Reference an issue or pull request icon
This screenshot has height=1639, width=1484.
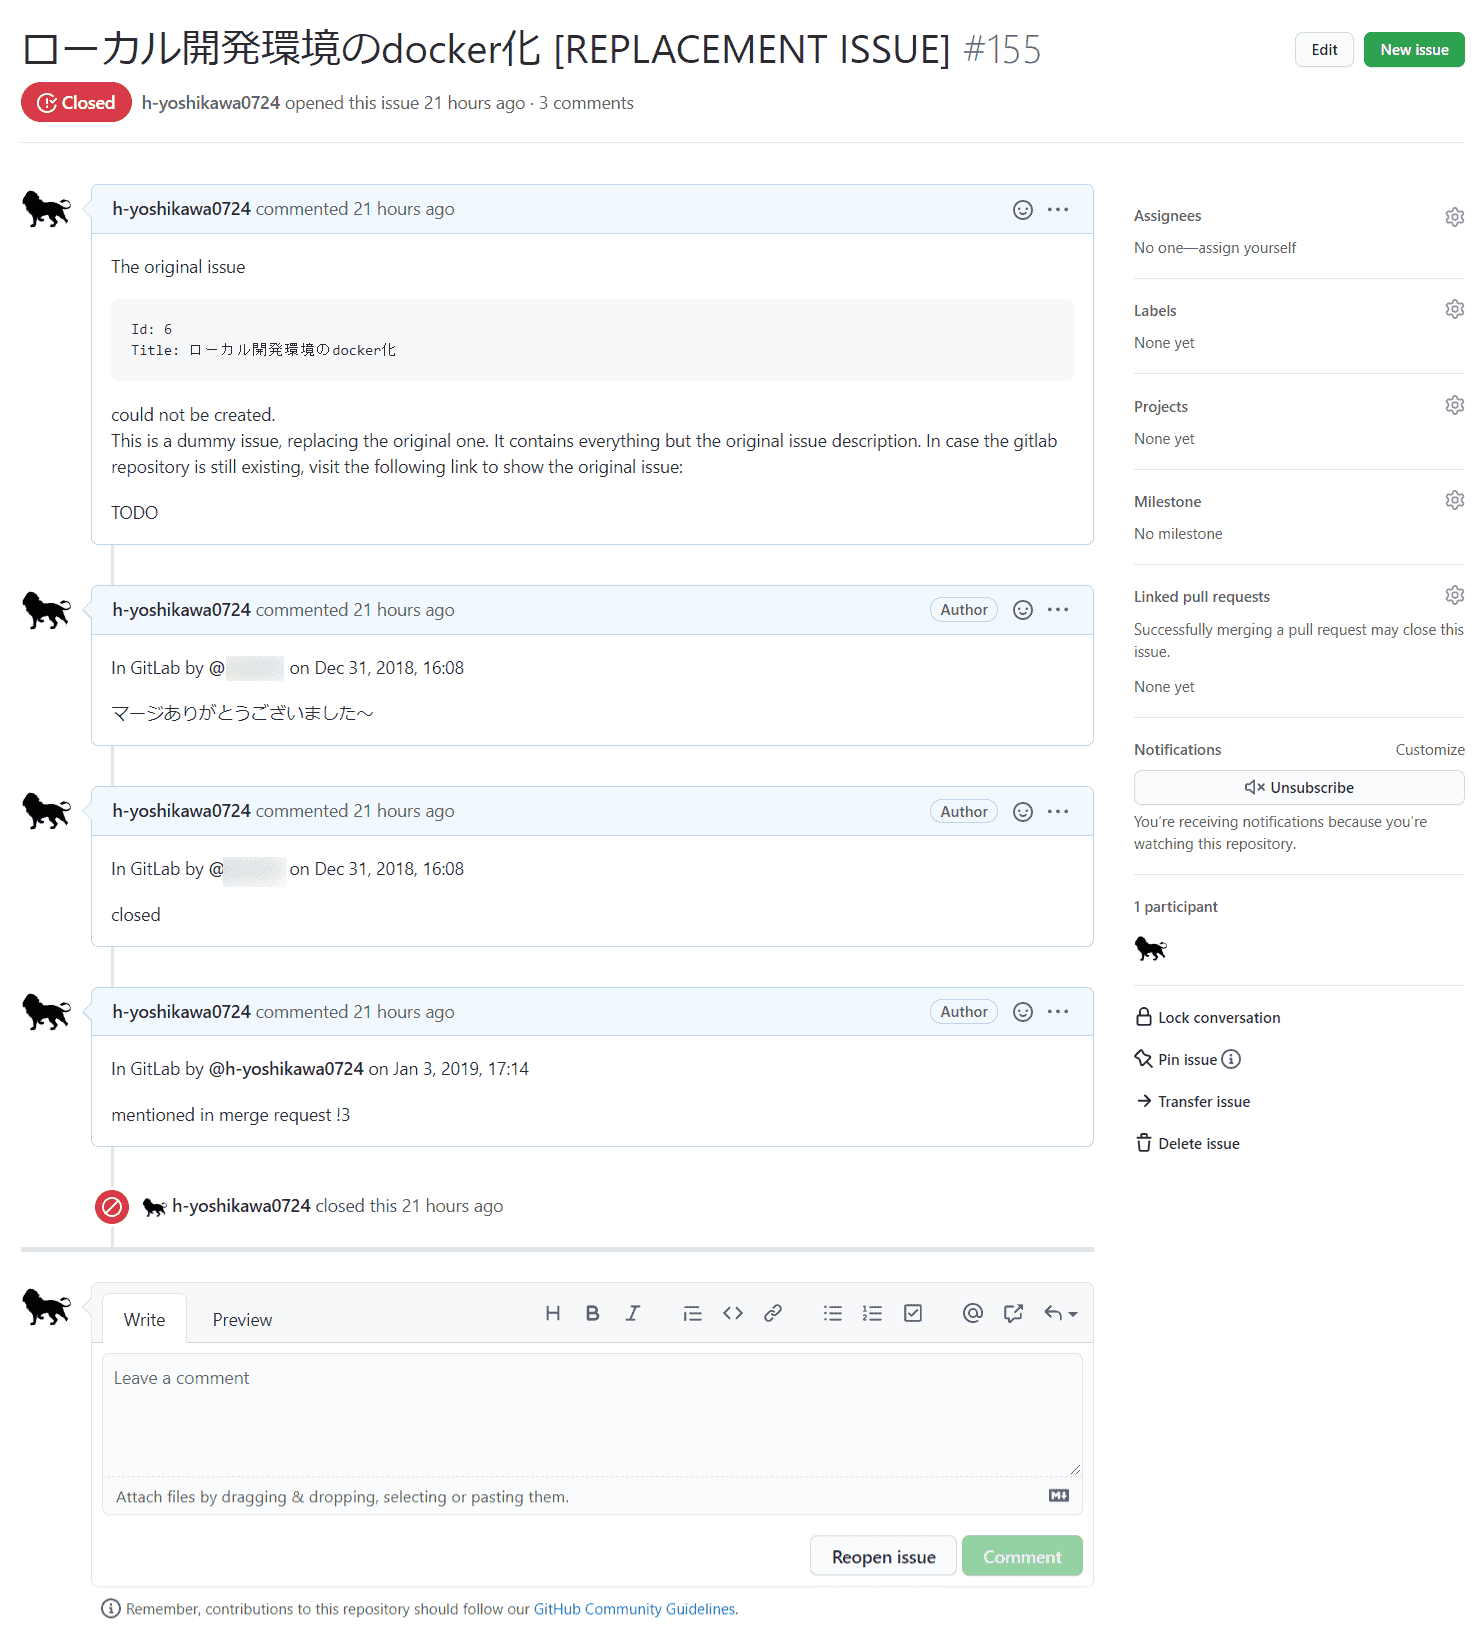pyautogui.click(x=1013, y=1313)
